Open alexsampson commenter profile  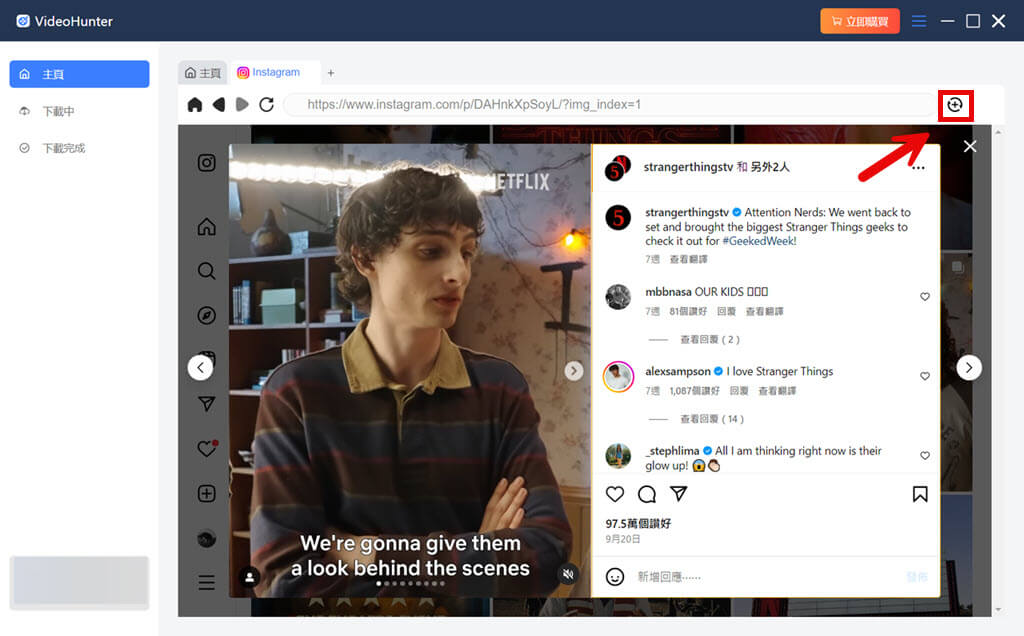[678, 372]
